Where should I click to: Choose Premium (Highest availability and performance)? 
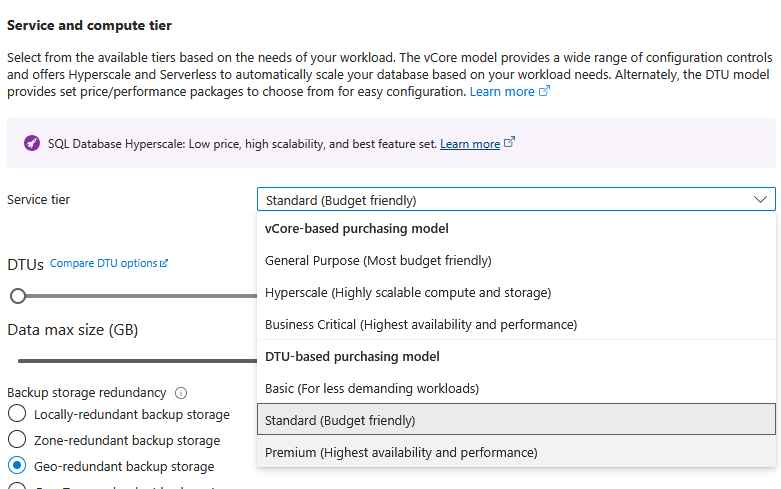tap(516, 452)
